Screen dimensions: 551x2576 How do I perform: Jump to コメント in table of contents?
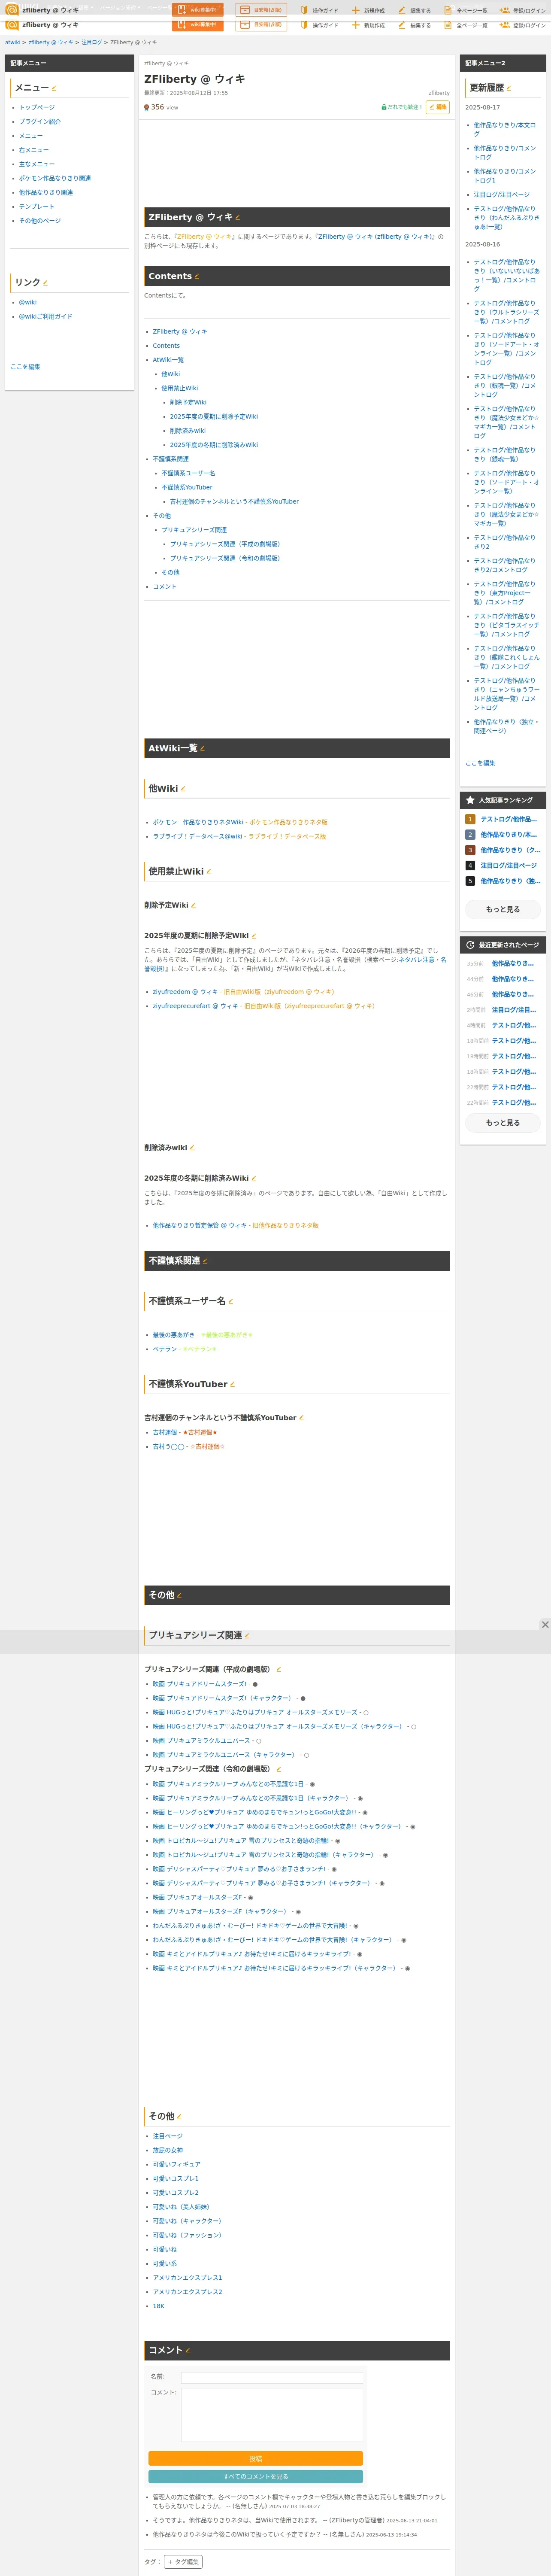[165, 586]
